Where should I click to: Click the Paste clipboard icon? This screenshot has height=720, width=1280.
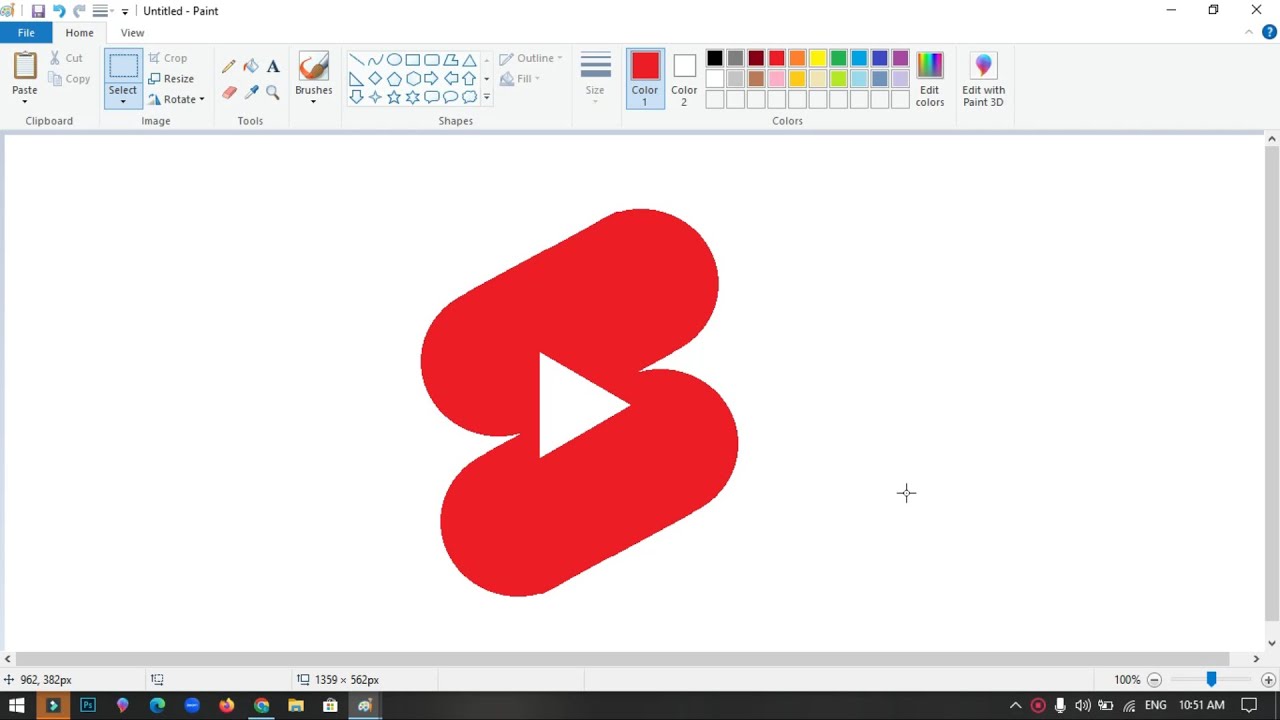tap(25, 66)
